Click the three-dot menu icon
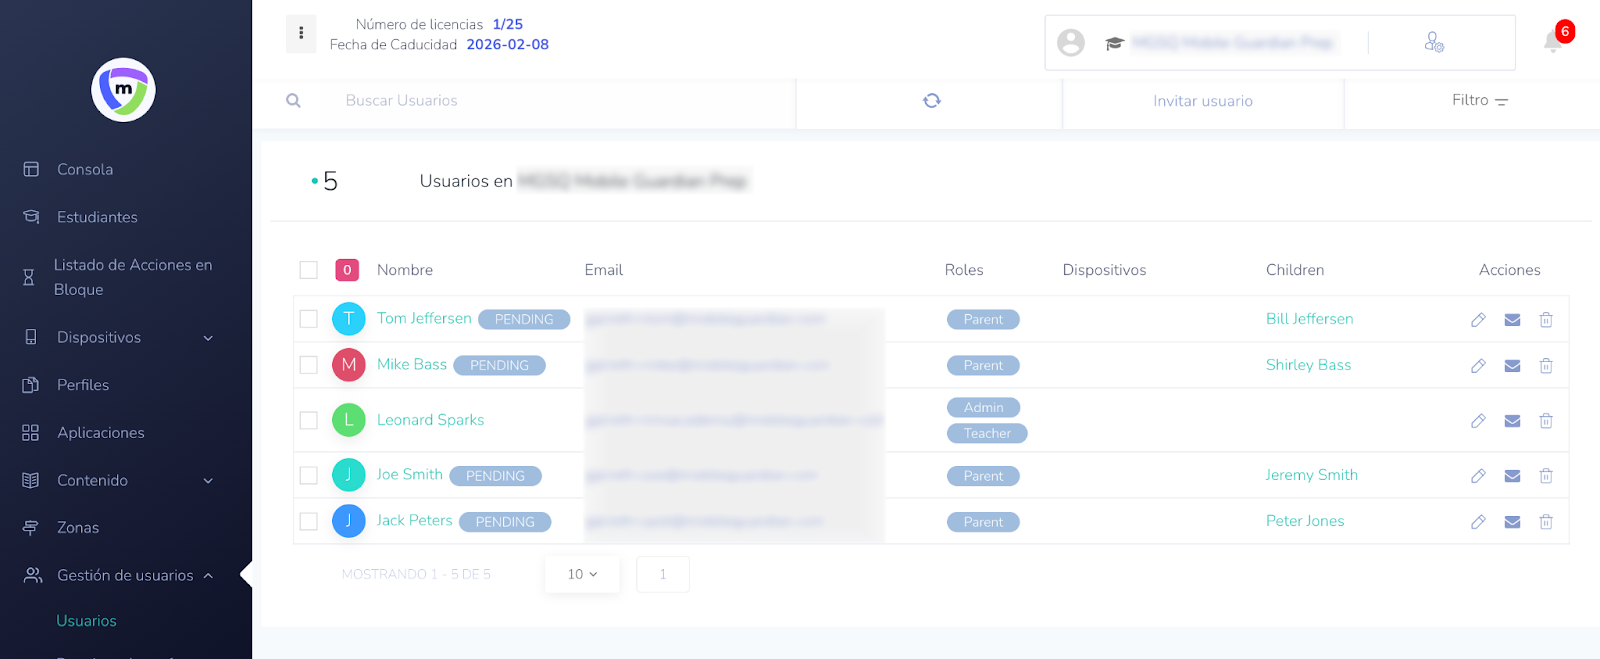This screenshot has height=659, width=1600. click(x=301, y=33)
